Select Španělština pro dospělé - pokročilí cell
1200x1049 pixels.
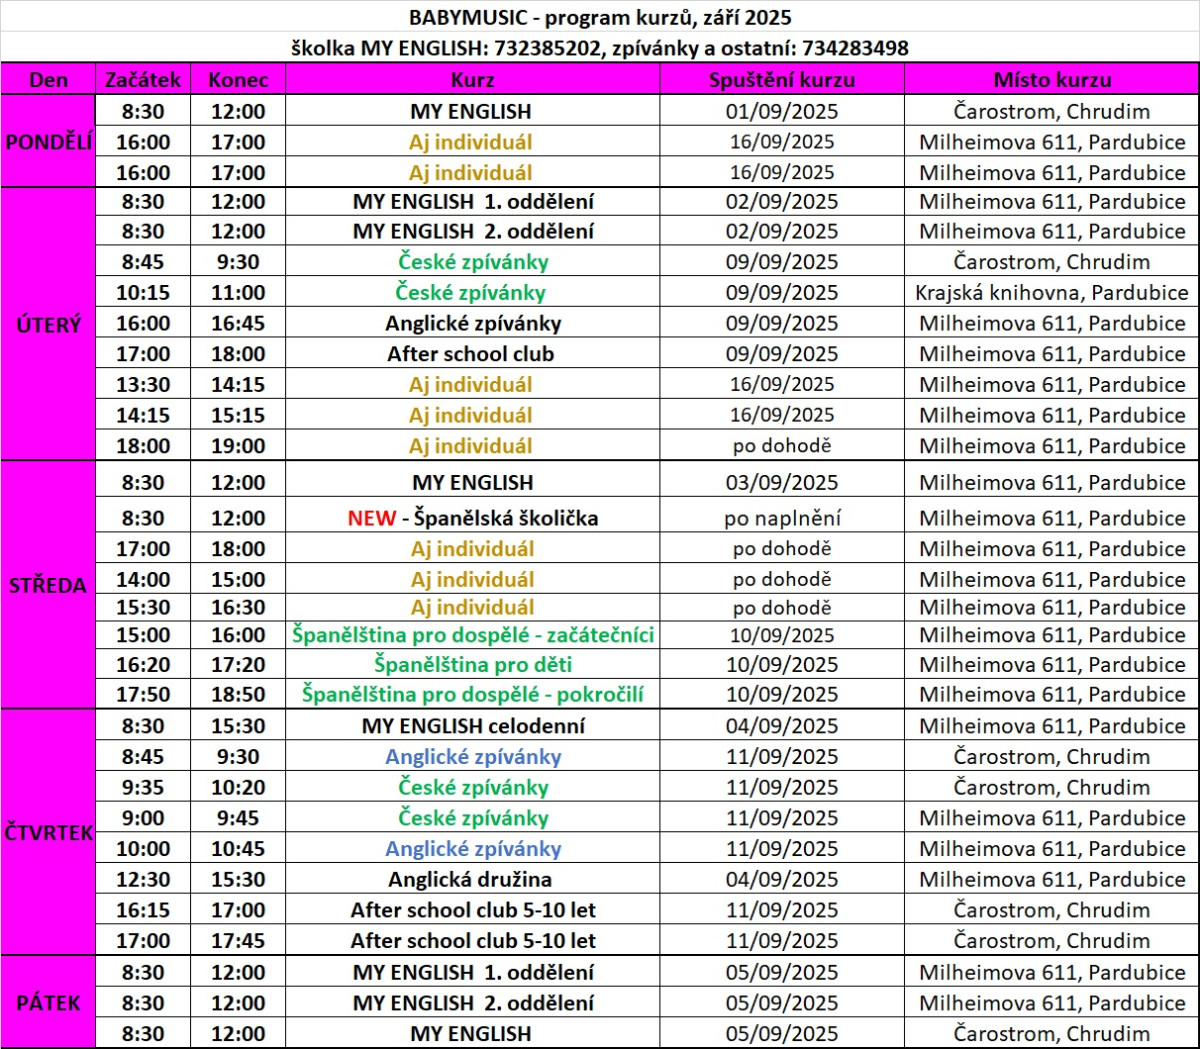click(472, 695)
